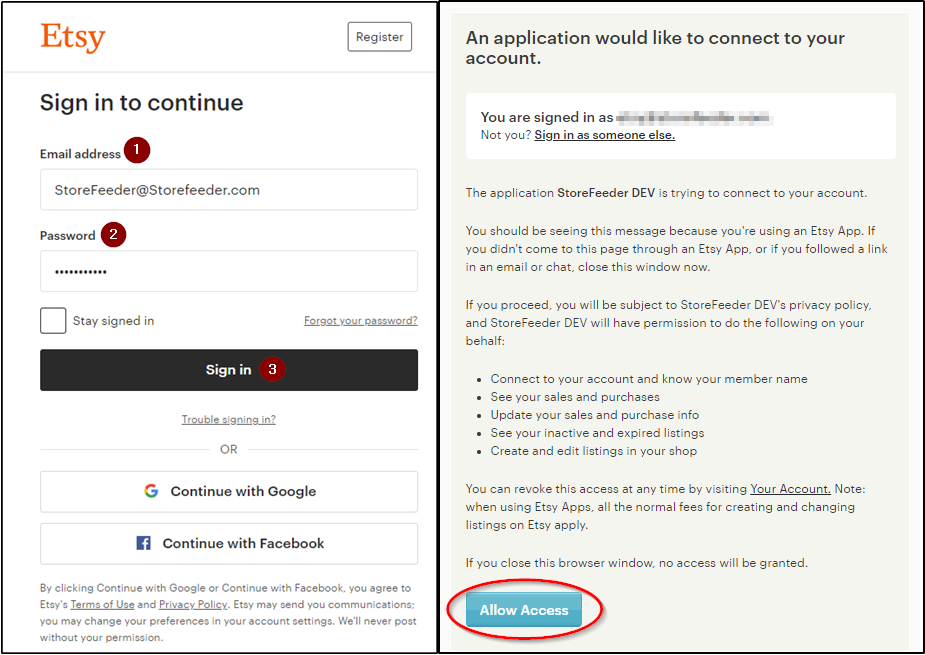Select Sign in as someone else
Image resolution: width=925 pixels, height=655 pixels.
click(x=604, y=133)
